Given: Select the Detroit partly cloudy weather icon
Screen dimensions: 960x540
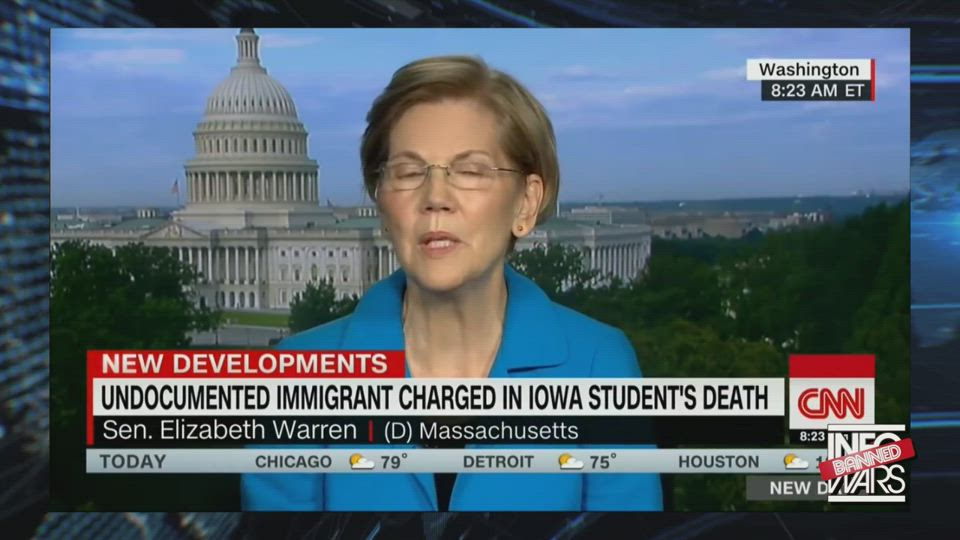Looking at the screenshot, I should 571,461.
